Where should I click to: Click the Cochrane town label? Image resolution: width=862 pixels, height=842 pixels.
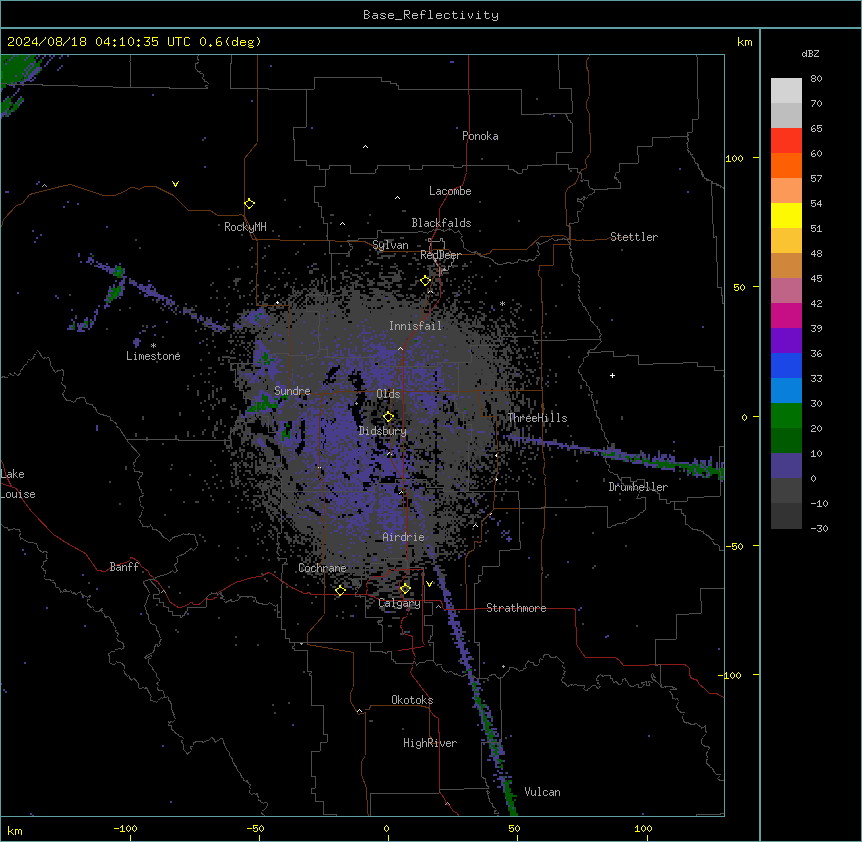pos(322,568)
